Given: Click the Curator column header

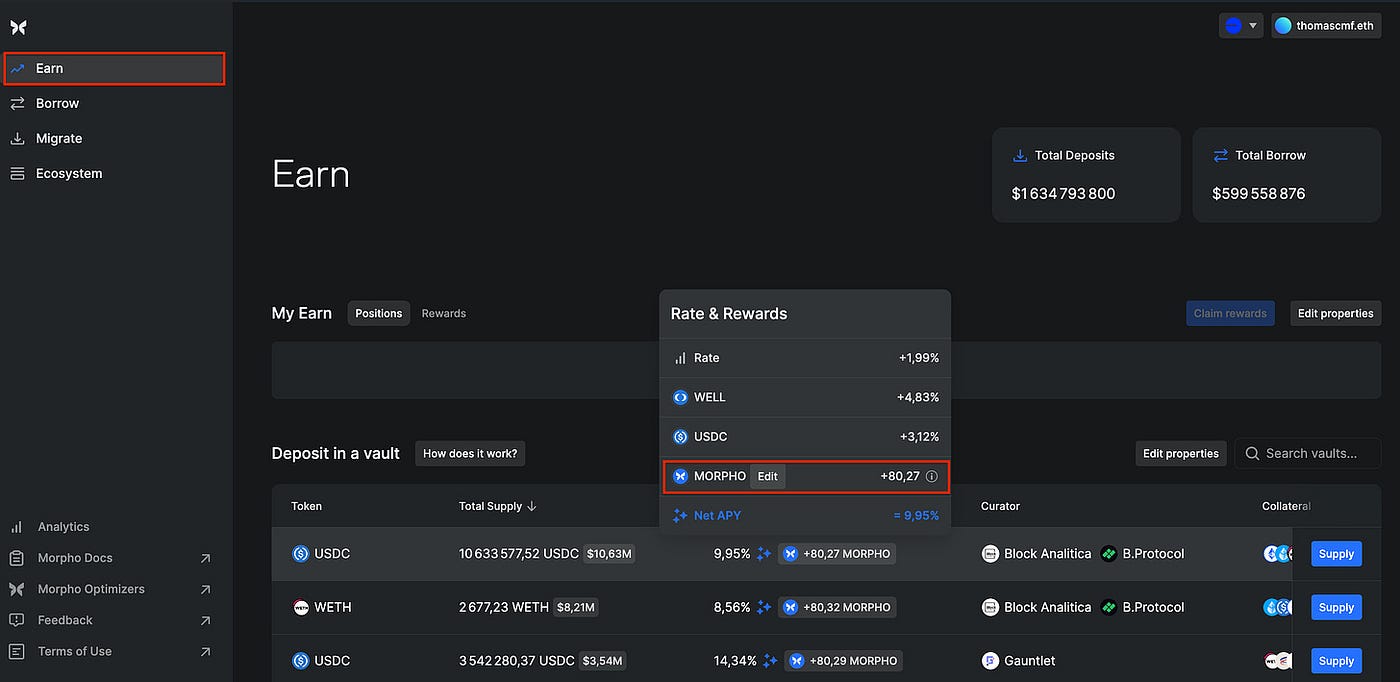Looking at the screenshot, I should pos(1001,506).
